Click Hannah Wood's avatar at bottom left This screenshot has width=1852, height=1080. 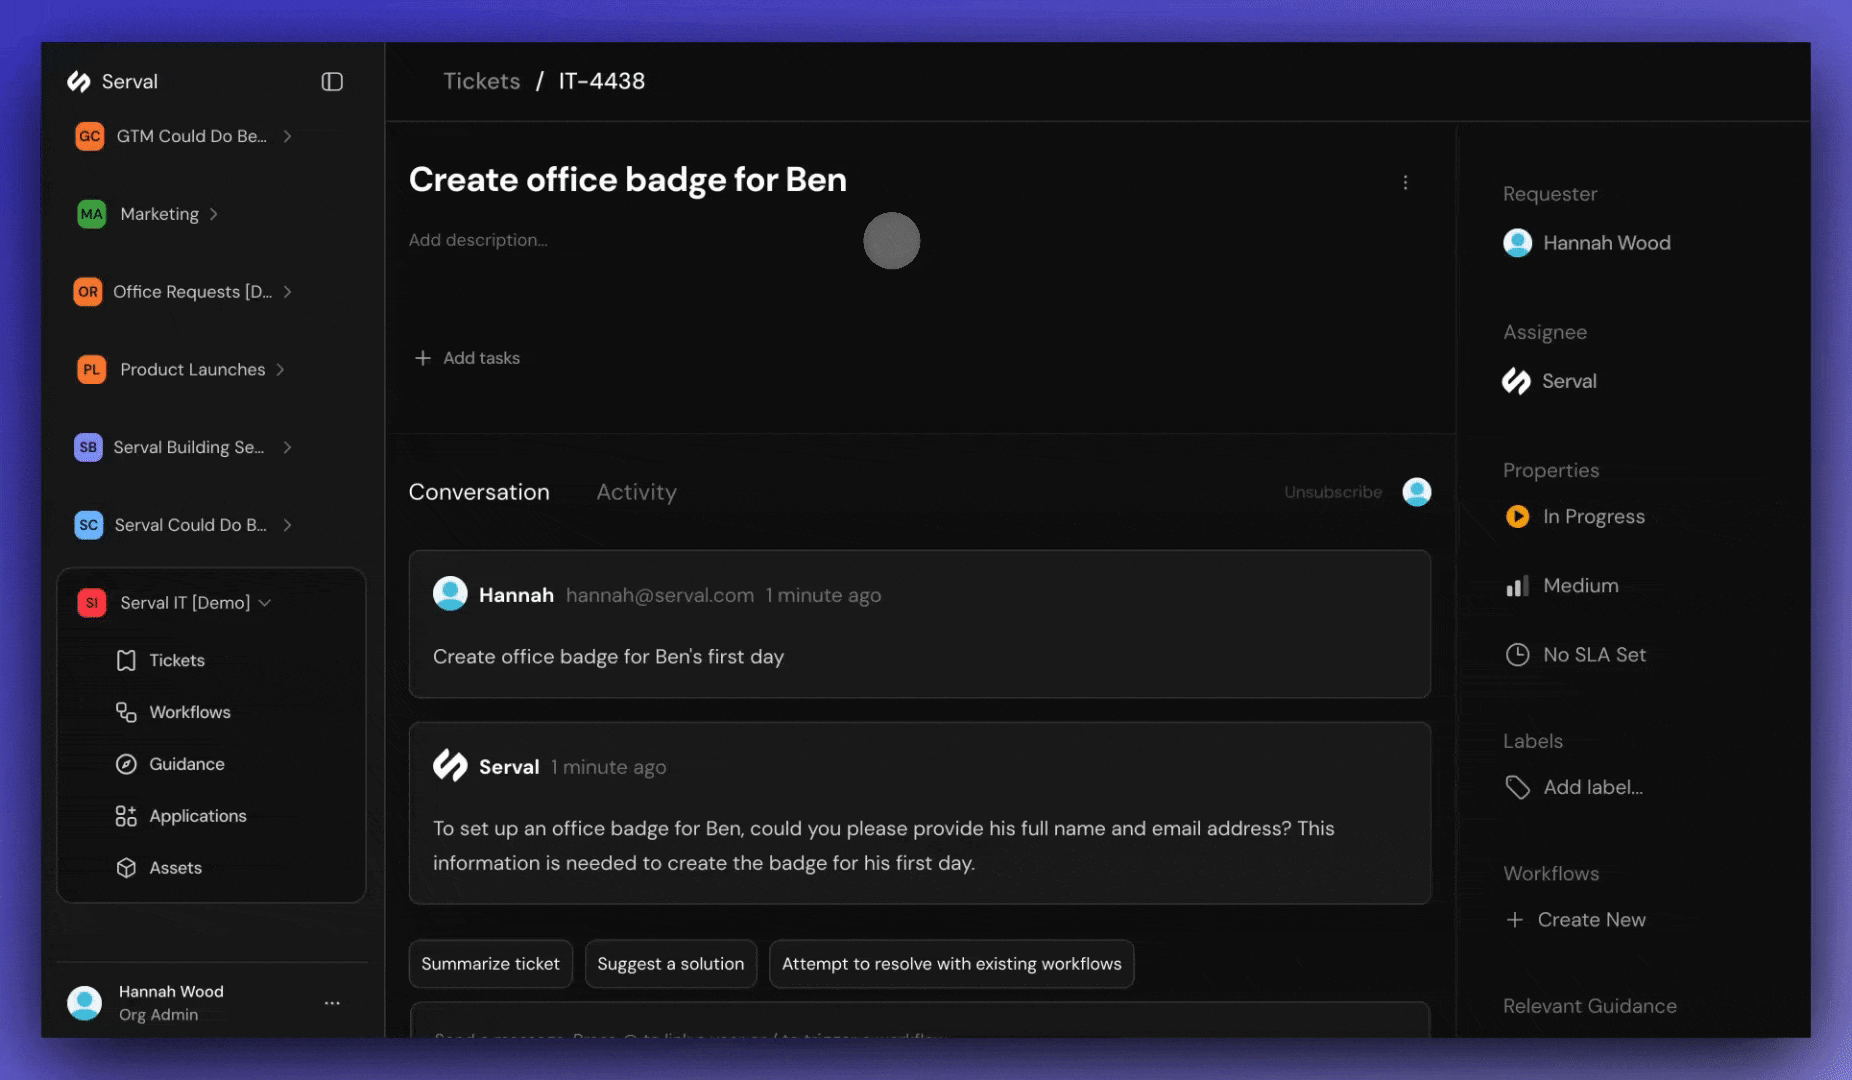pos(85,1002)
